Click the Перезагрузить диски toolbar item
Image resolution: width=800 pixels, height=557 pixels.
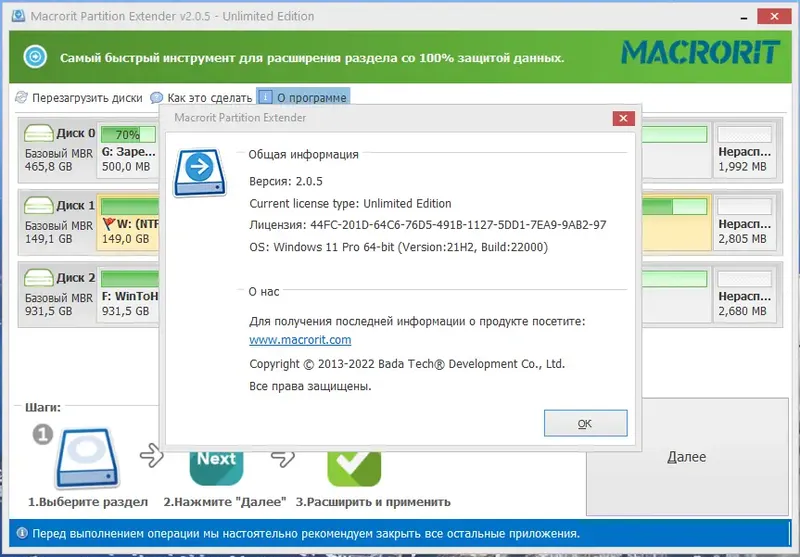pyautogui.click(x=79, y=97)
